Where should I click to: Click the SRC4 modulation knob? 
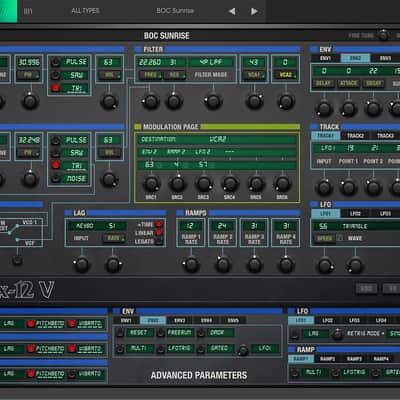click(x=230, y=184)
